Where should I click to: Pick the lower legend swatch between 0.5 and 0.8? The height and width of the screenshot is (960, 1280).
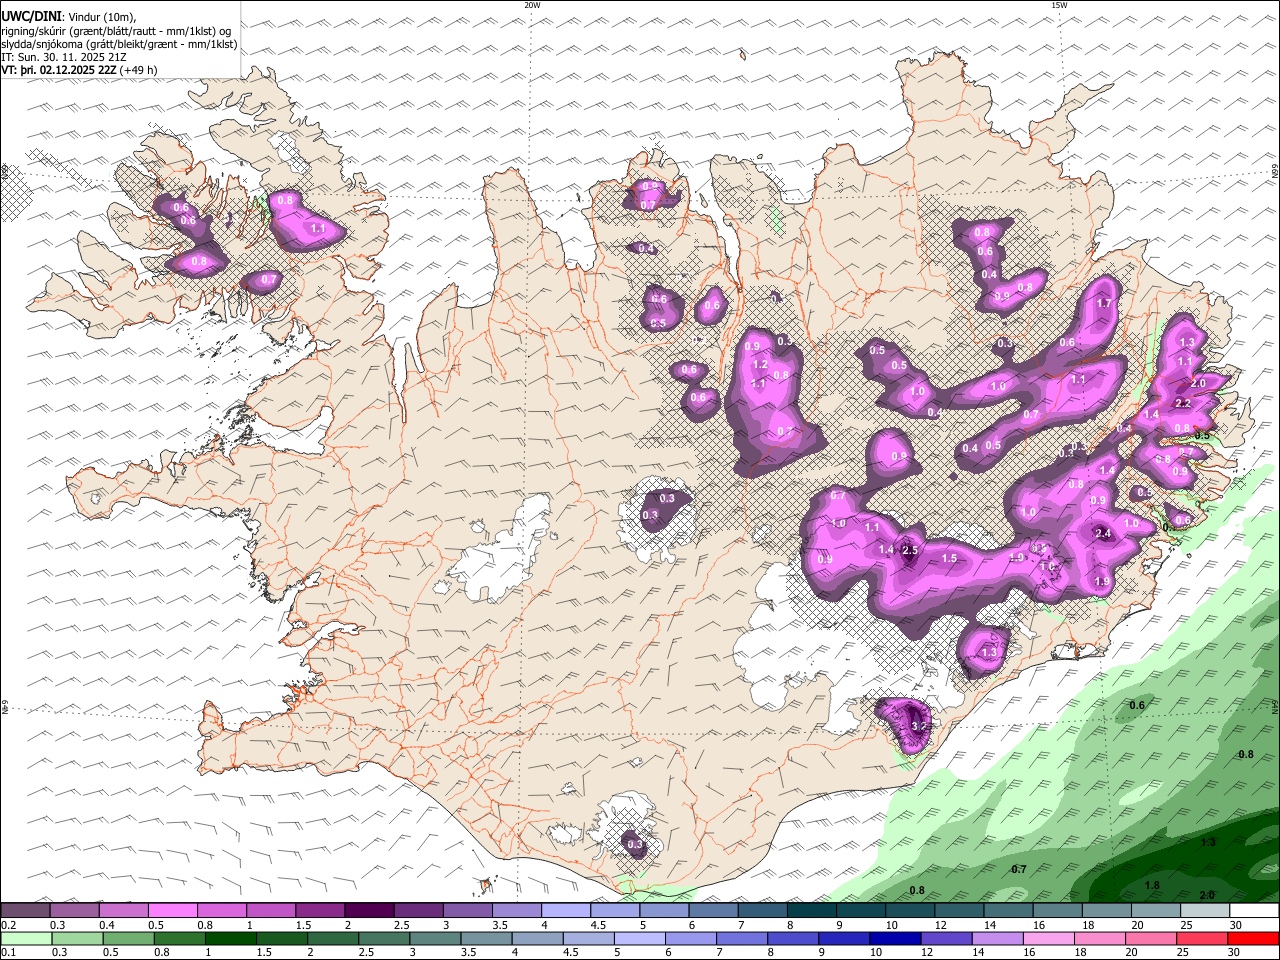[x=128, y=938]
